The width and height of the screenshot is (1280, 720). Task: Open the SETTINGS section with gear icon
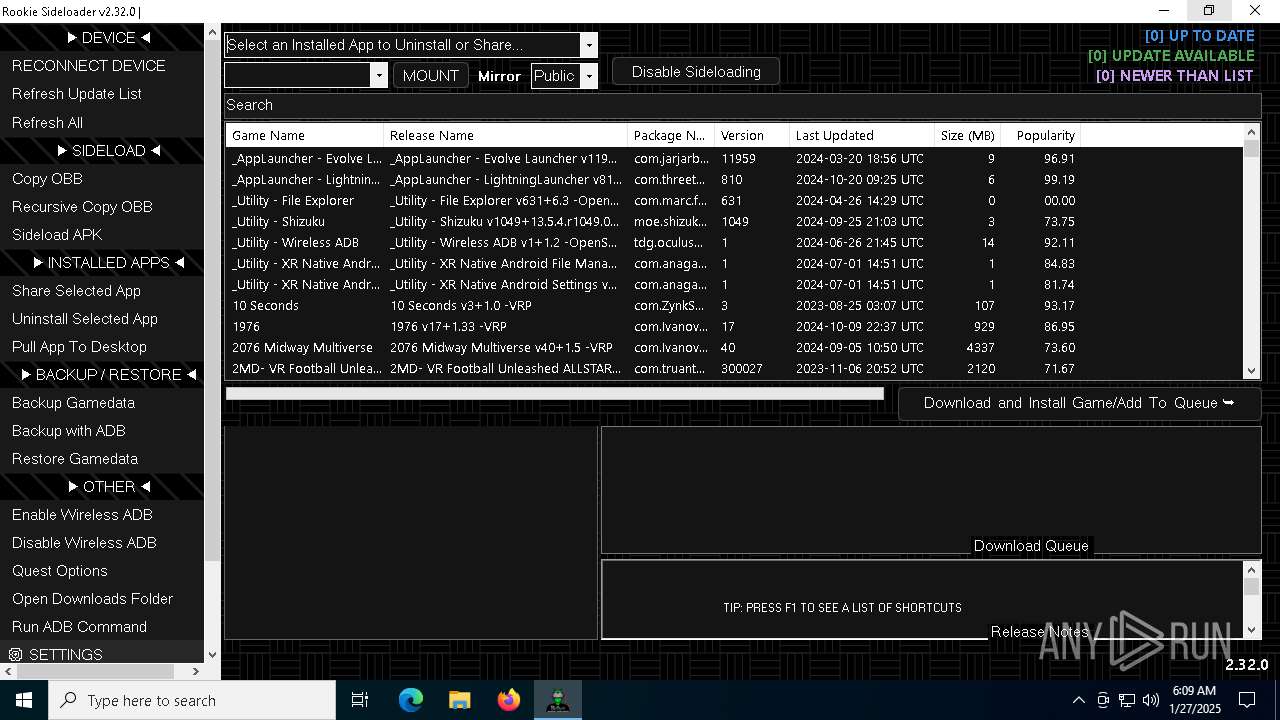[x=102, y=654]
